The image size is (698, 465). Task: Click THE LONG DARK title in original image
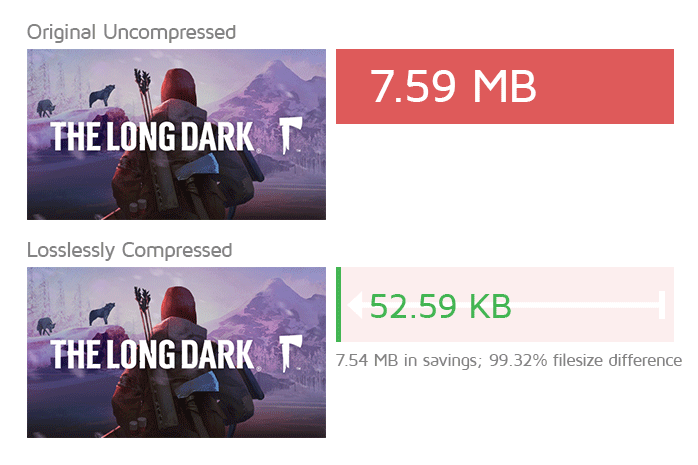coord(153,136)
